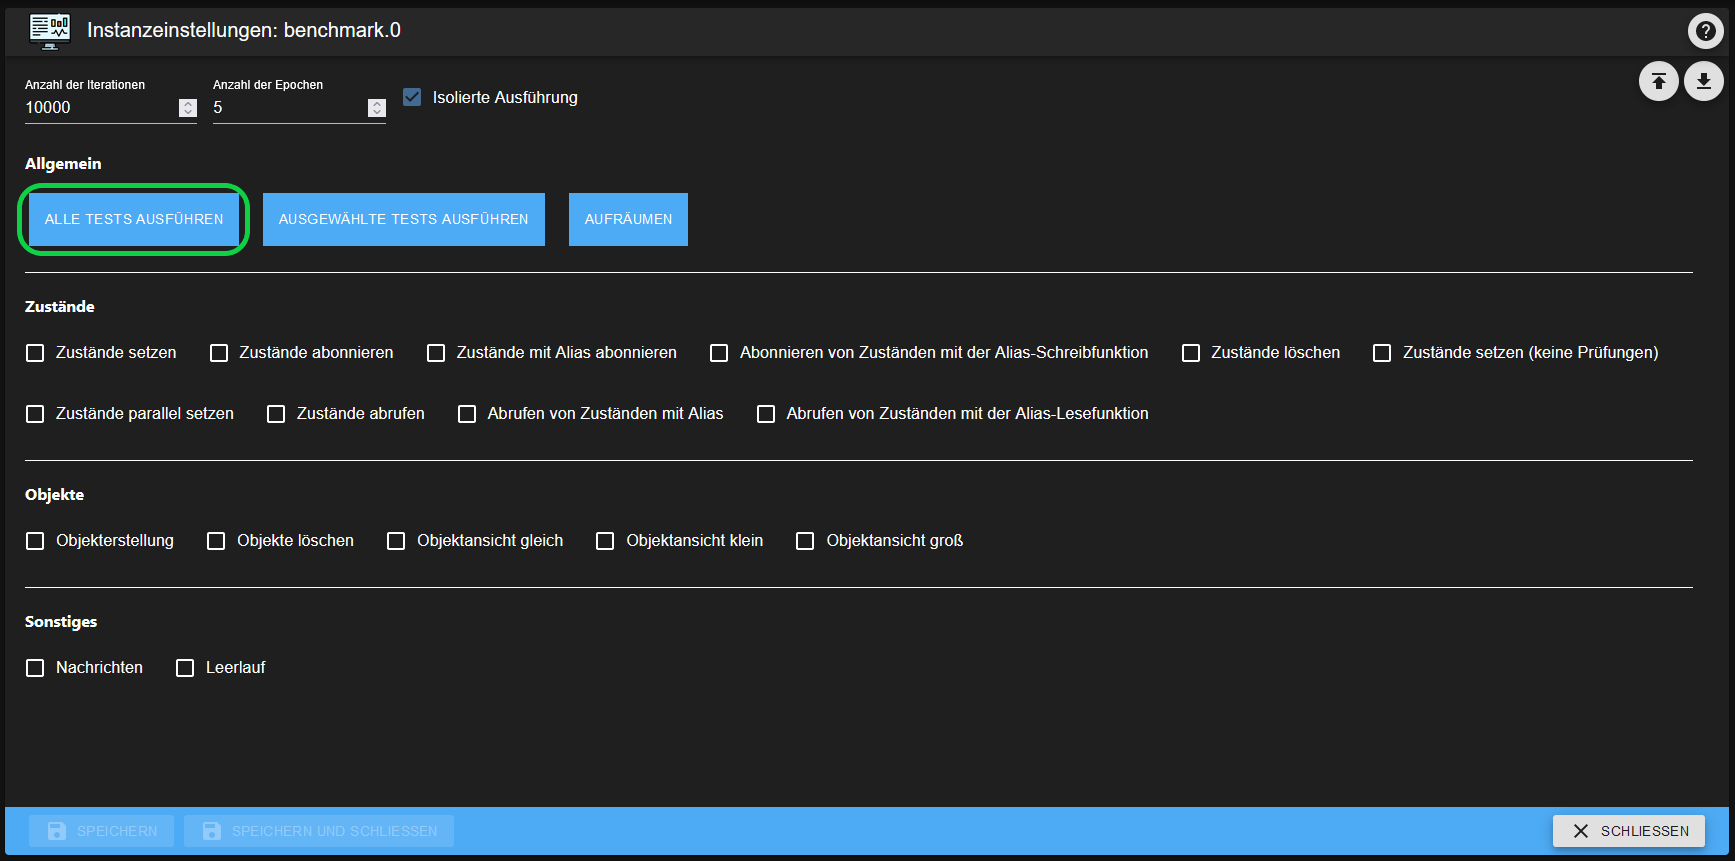Click the iterations field spinner arrows
Image resolution: width=1735 pixels, height=861 pixels.
tap(188, 108)
